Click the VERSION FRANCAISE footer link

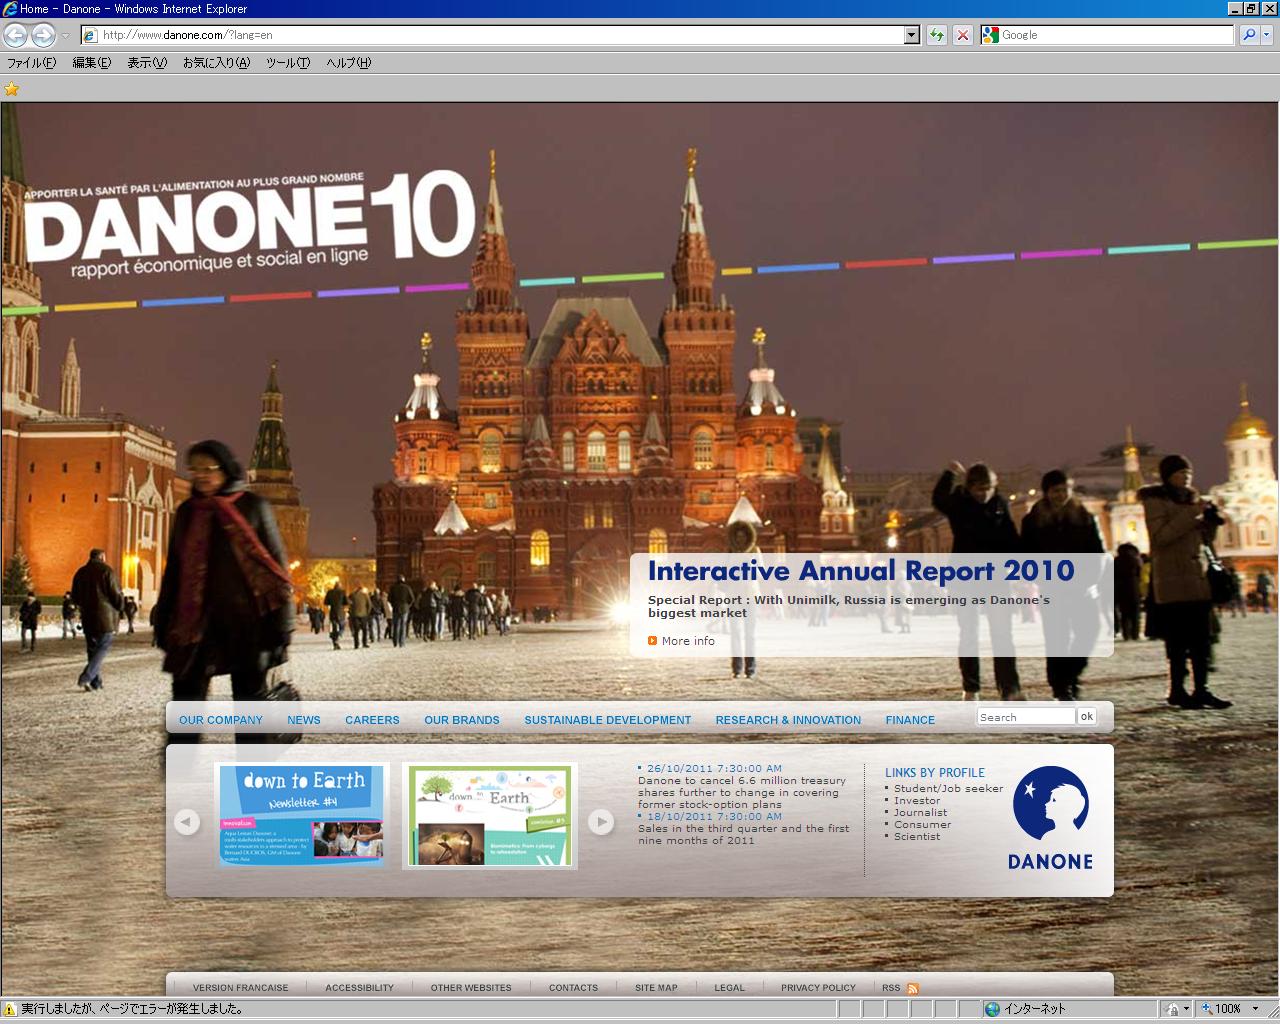coord(240,988)
